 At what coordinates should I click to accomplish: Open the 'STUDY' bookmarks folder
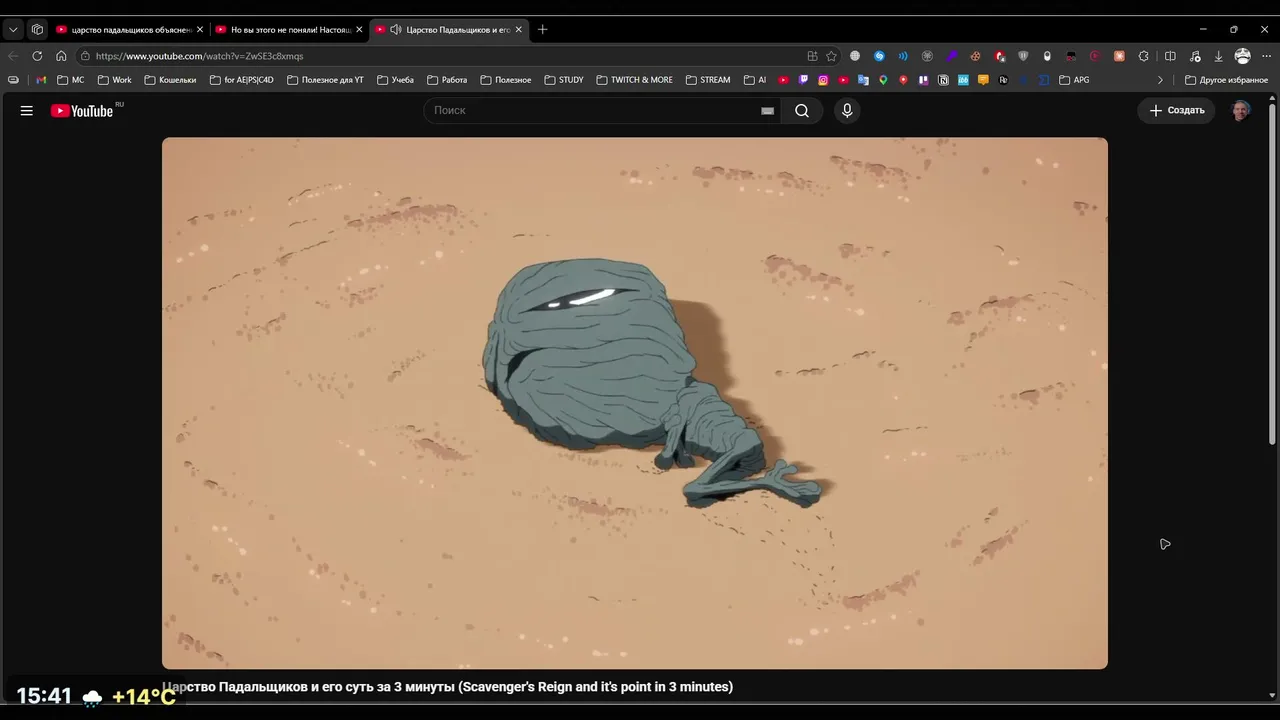(564, 80)
